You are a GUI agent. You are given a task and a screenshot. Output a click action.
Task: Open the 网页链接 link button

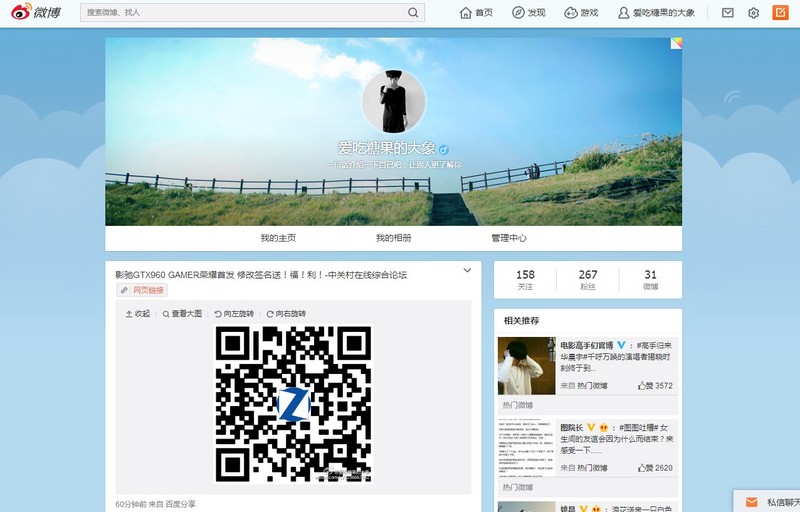tap(142, 290)
